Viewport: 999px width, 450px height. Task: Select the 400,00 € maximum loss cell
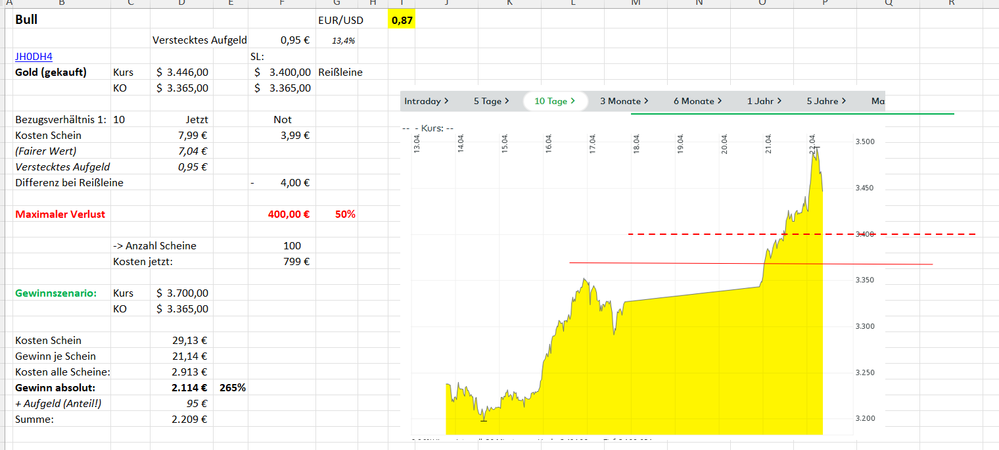point(288,214)
